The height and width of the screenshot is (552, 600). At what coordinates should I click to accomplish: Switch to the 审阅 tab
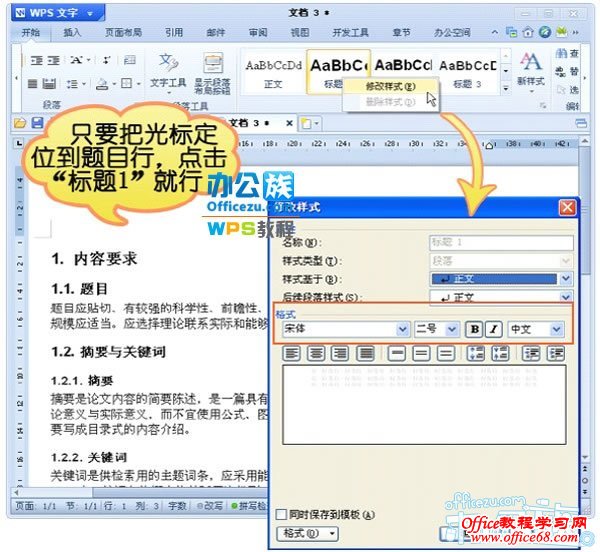coord(258,33)
